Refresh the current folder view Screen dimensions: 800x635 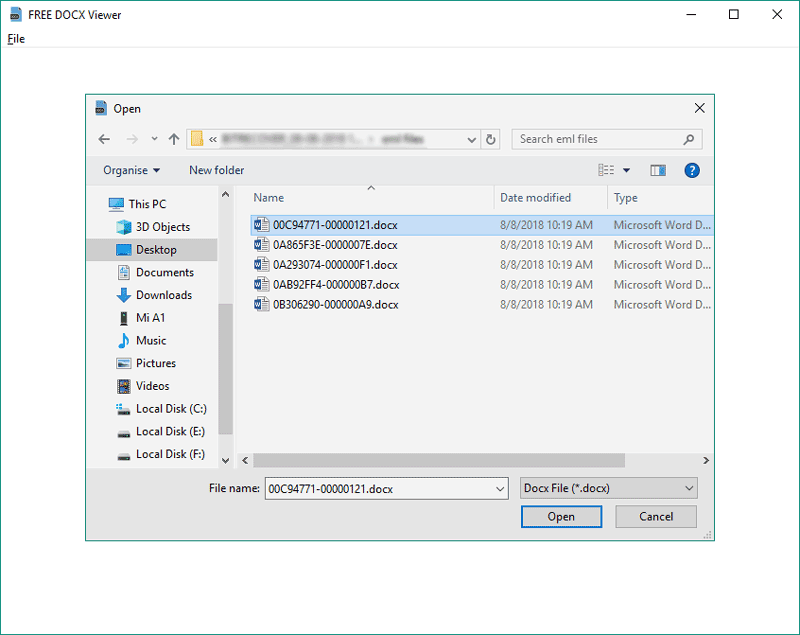pyautogui.click(x=490, y=139)
